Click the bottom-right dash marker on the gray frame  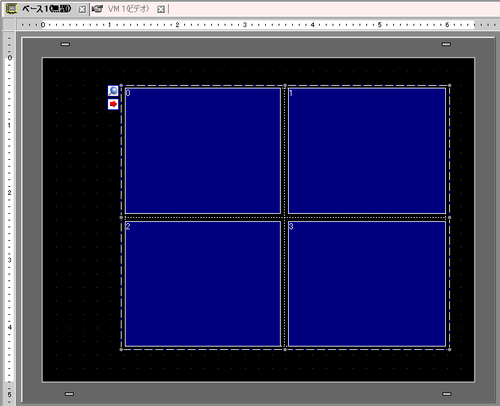click(447, 394)
